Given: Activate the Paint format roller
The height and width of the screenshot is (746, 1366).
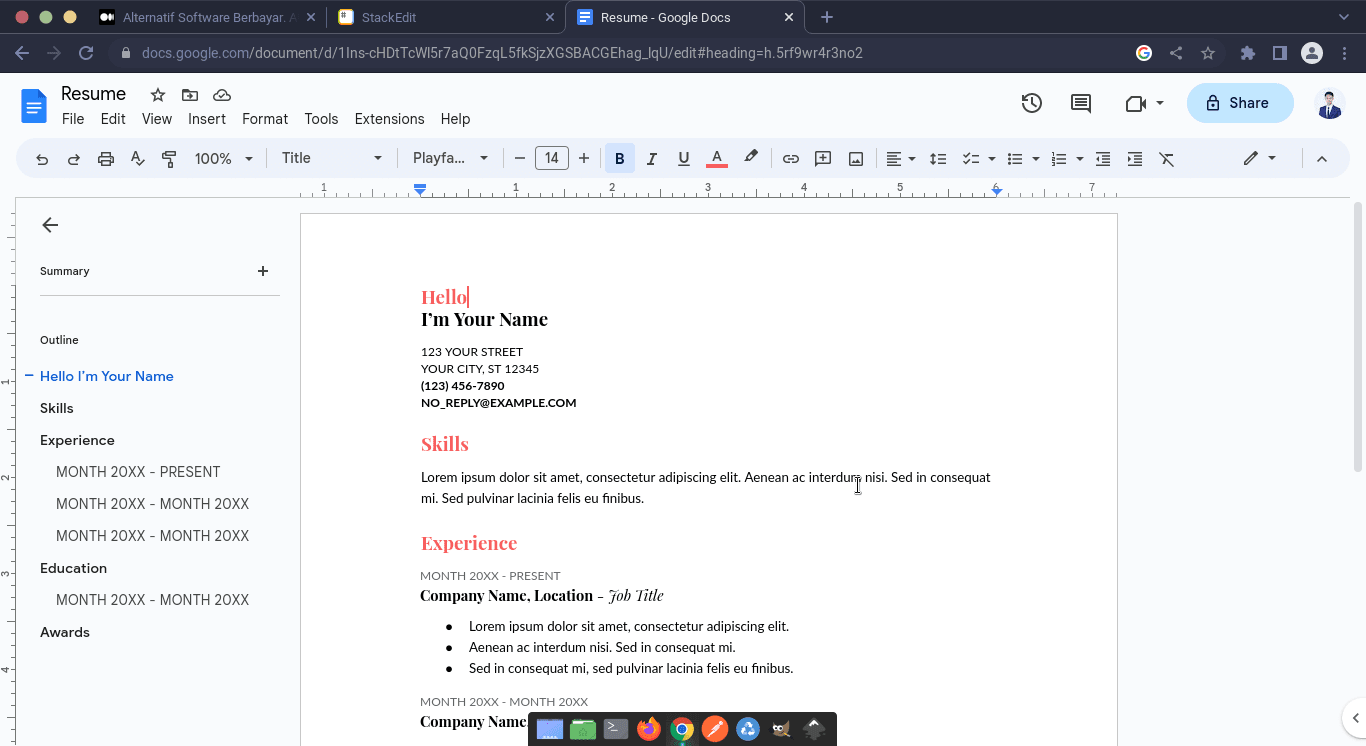Looking at the screenshot, I should [x=169, y=159].
